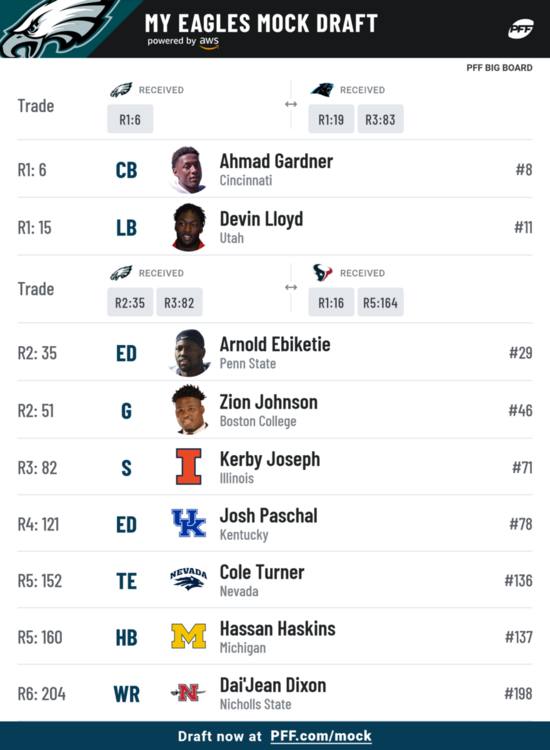Click the Illinois logo beside Kerby Joseph
The width and height of the screenshot is (550, 750).
coord(188,467)
